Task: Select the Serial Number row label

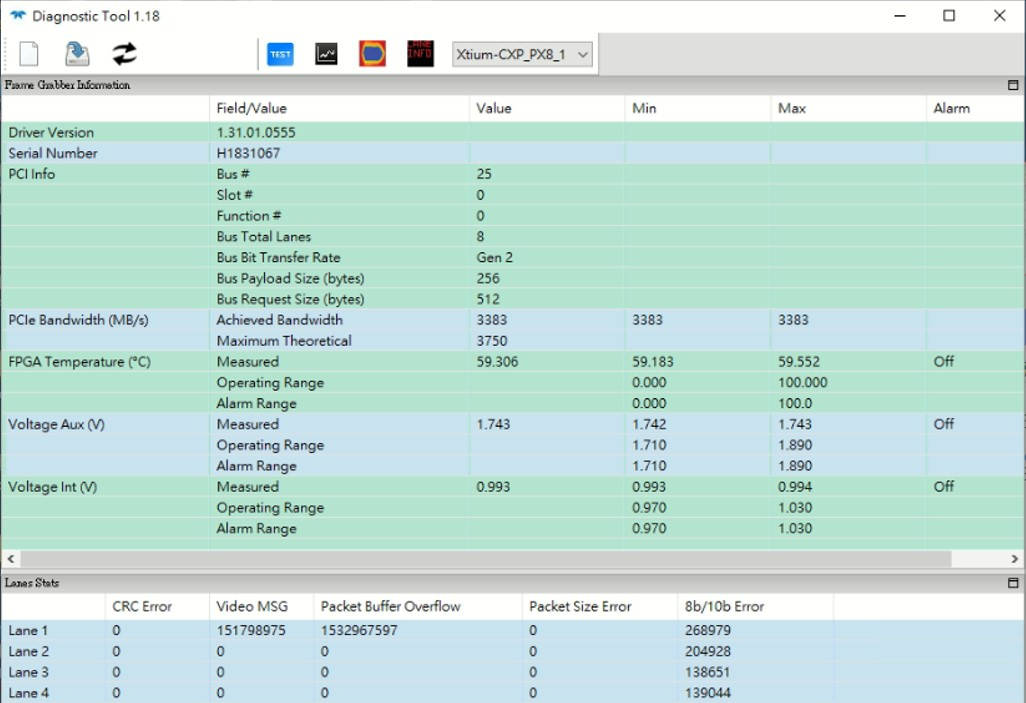Action: coord(52,153)
